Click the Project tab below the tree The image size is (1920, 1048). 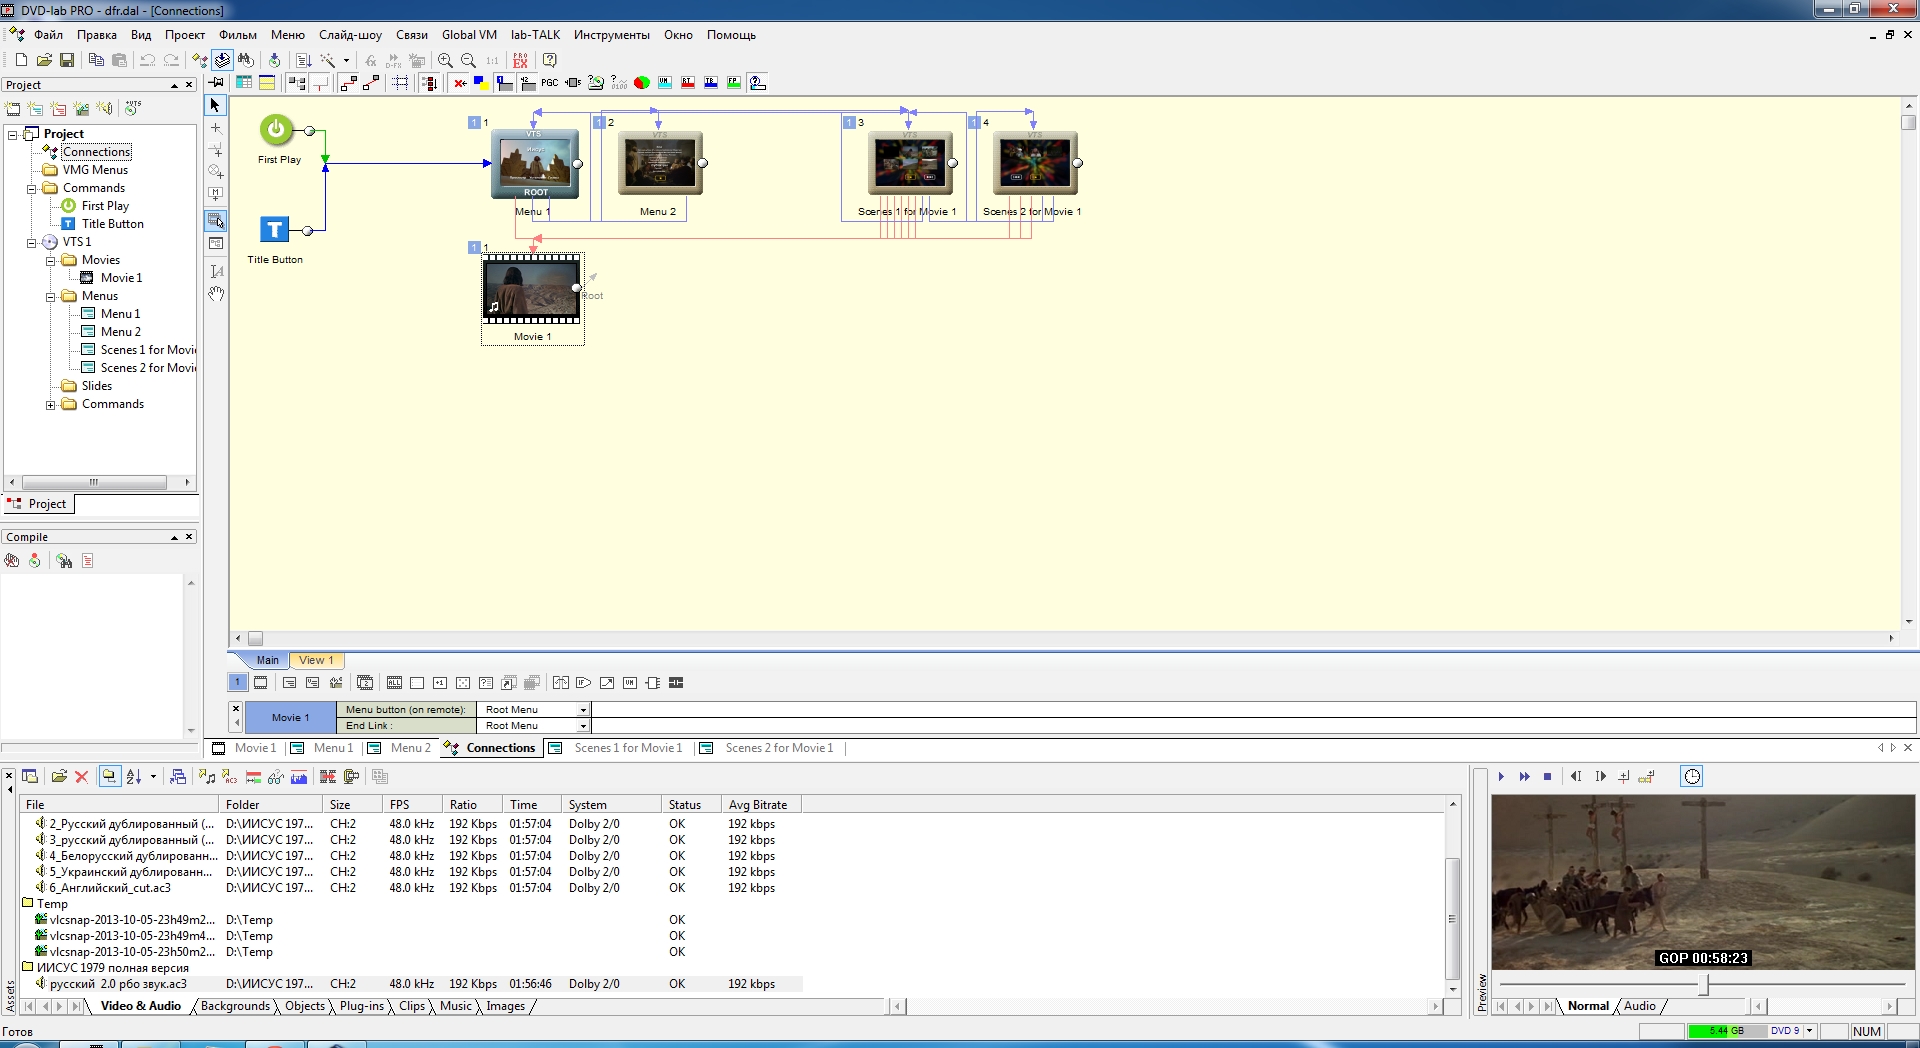(x=38, y=504)
